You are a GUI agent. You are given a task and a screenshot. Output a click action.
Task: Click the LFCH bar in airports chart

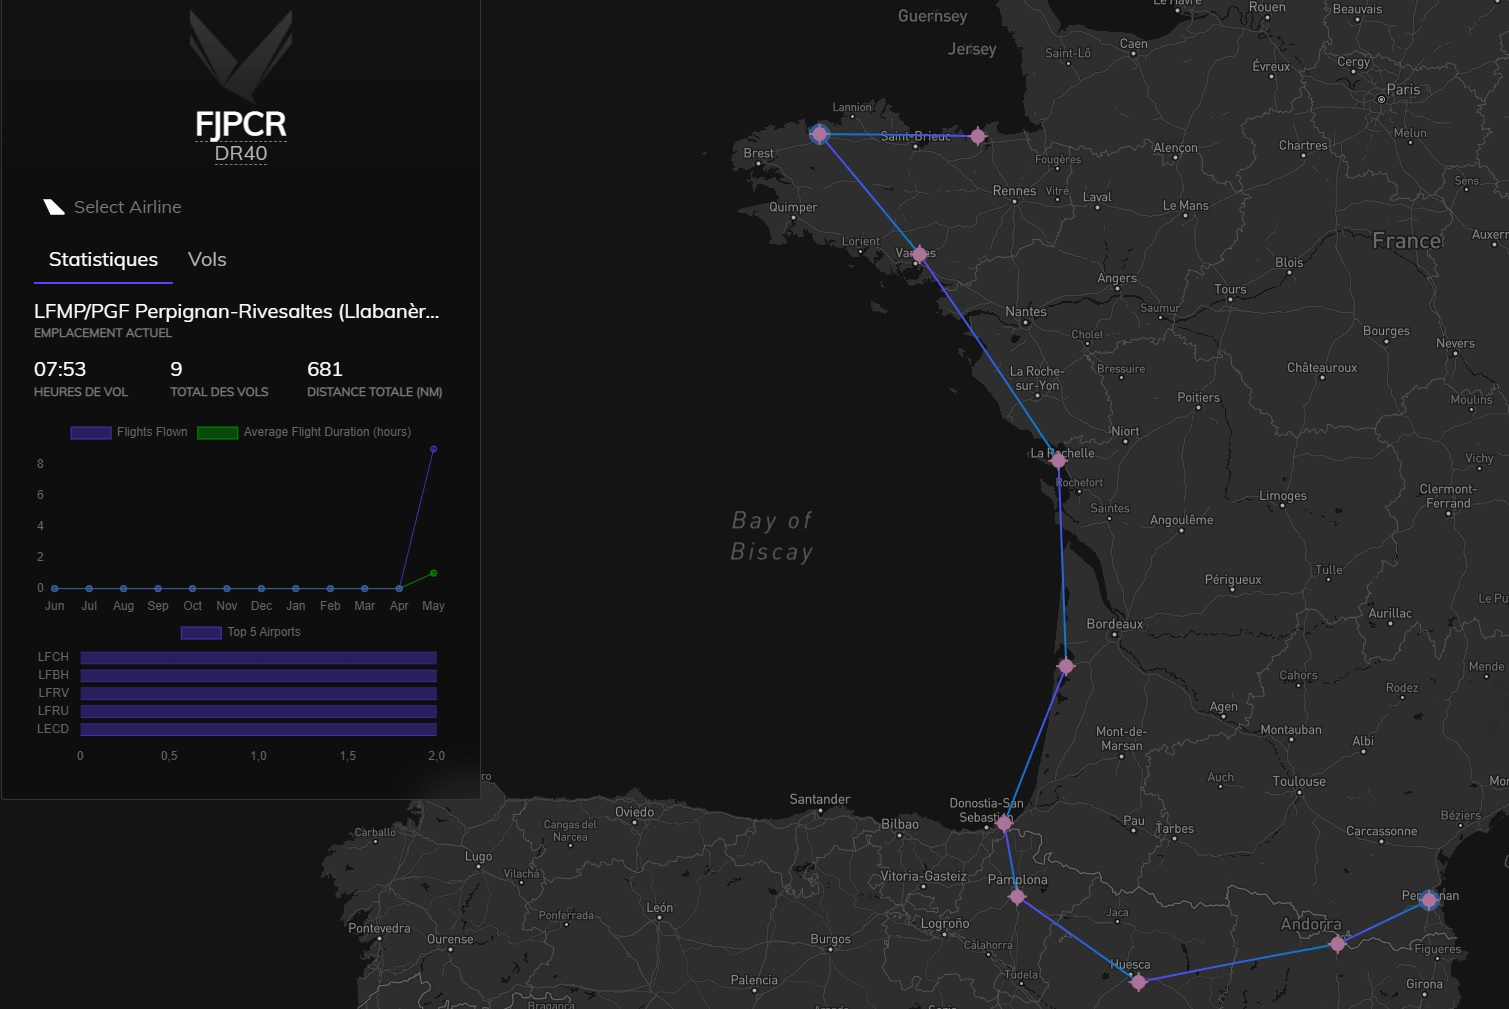point(258,657)
